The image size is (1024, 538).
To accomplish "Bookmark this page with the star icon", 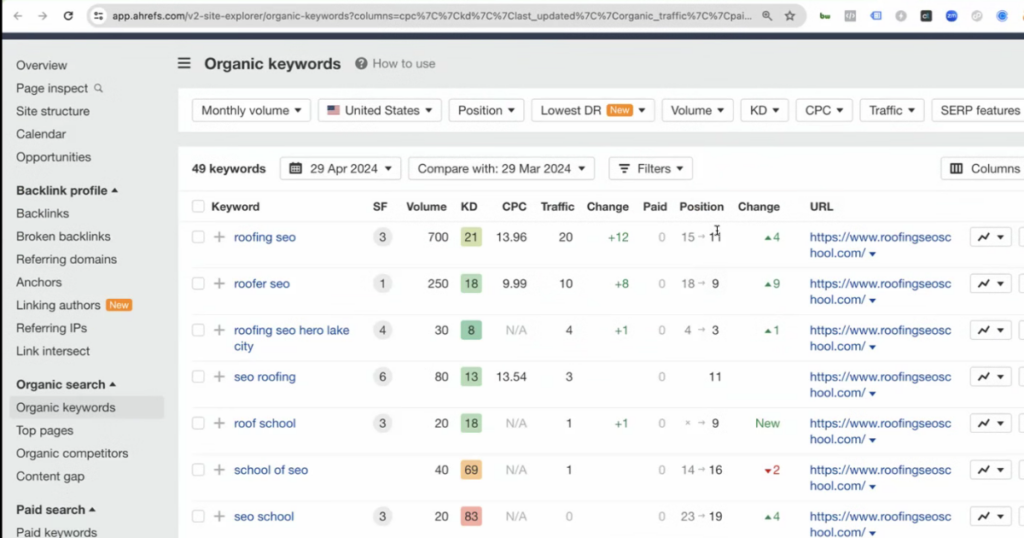I will [x=790, y=16].
